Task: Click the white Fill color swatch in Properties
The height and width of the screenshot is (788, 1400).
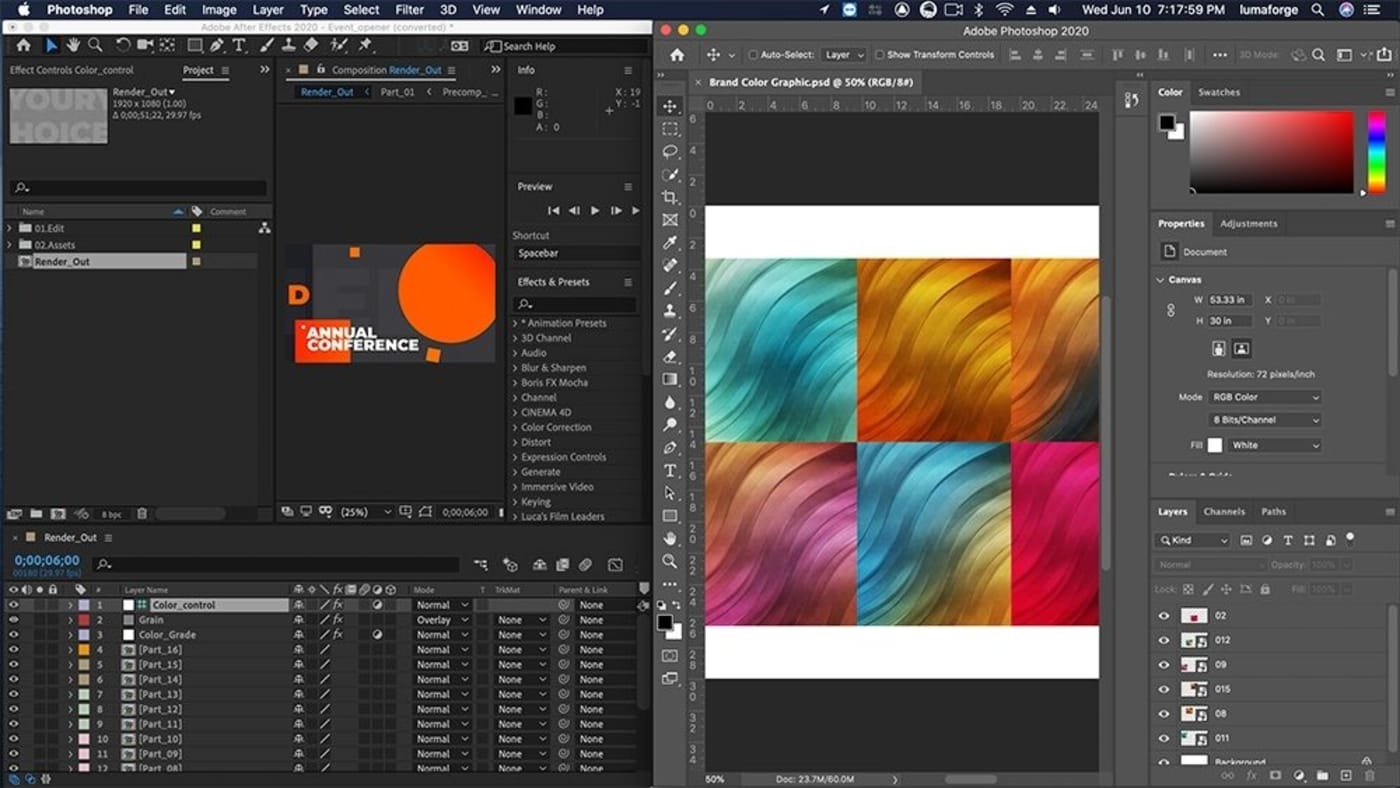Action: pos(1215,445)
